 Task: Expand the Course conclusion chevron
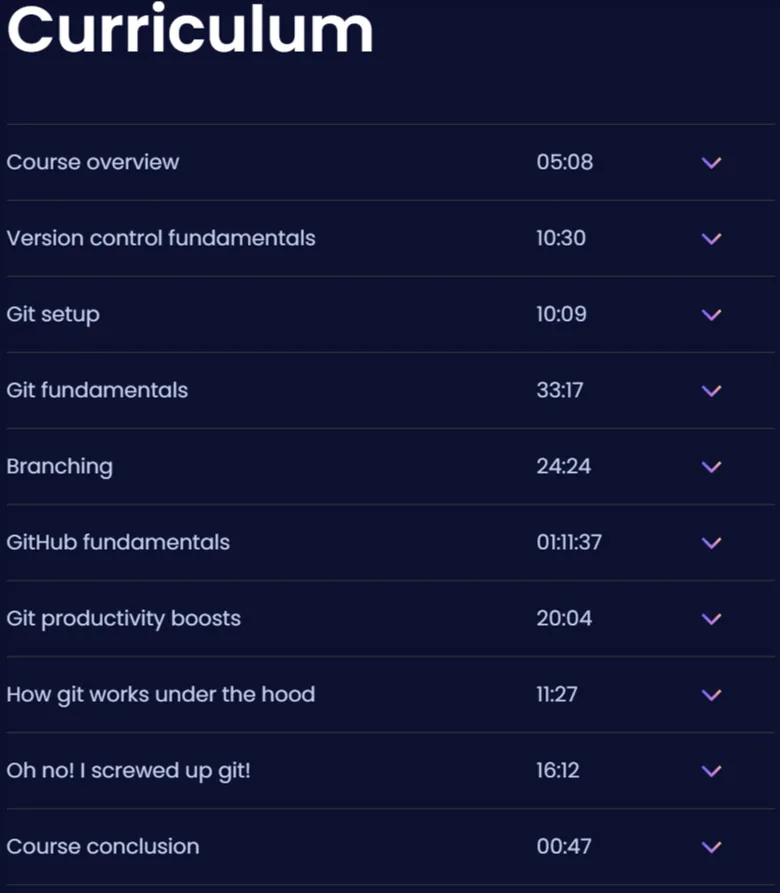tap(711, 847)
